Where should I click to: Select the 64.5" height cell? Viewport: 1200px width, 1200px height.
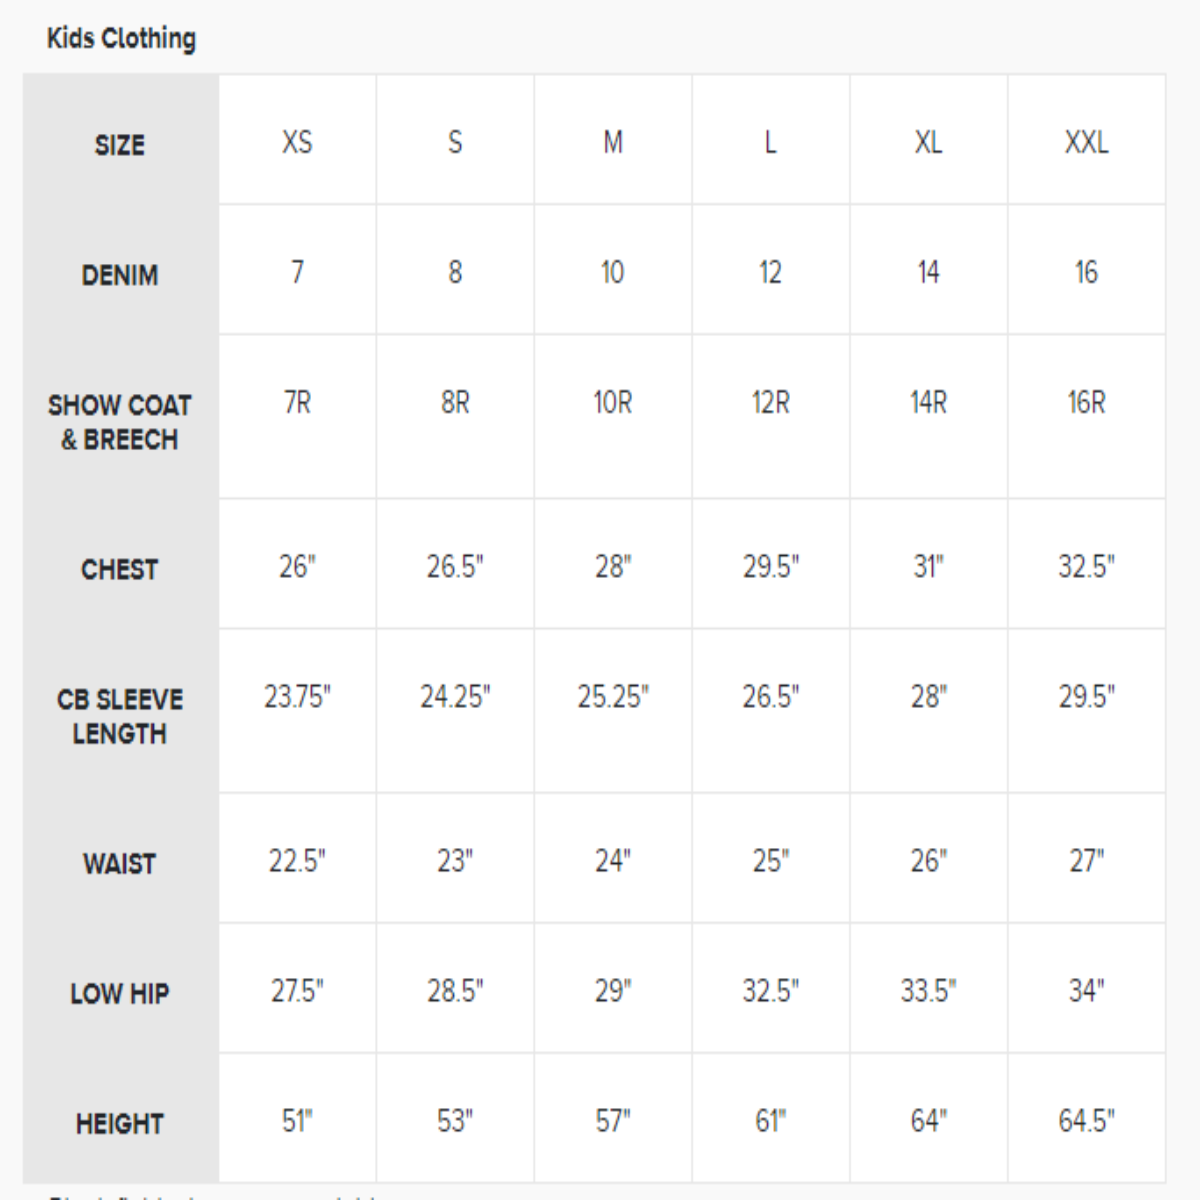click(1086, 1120)
